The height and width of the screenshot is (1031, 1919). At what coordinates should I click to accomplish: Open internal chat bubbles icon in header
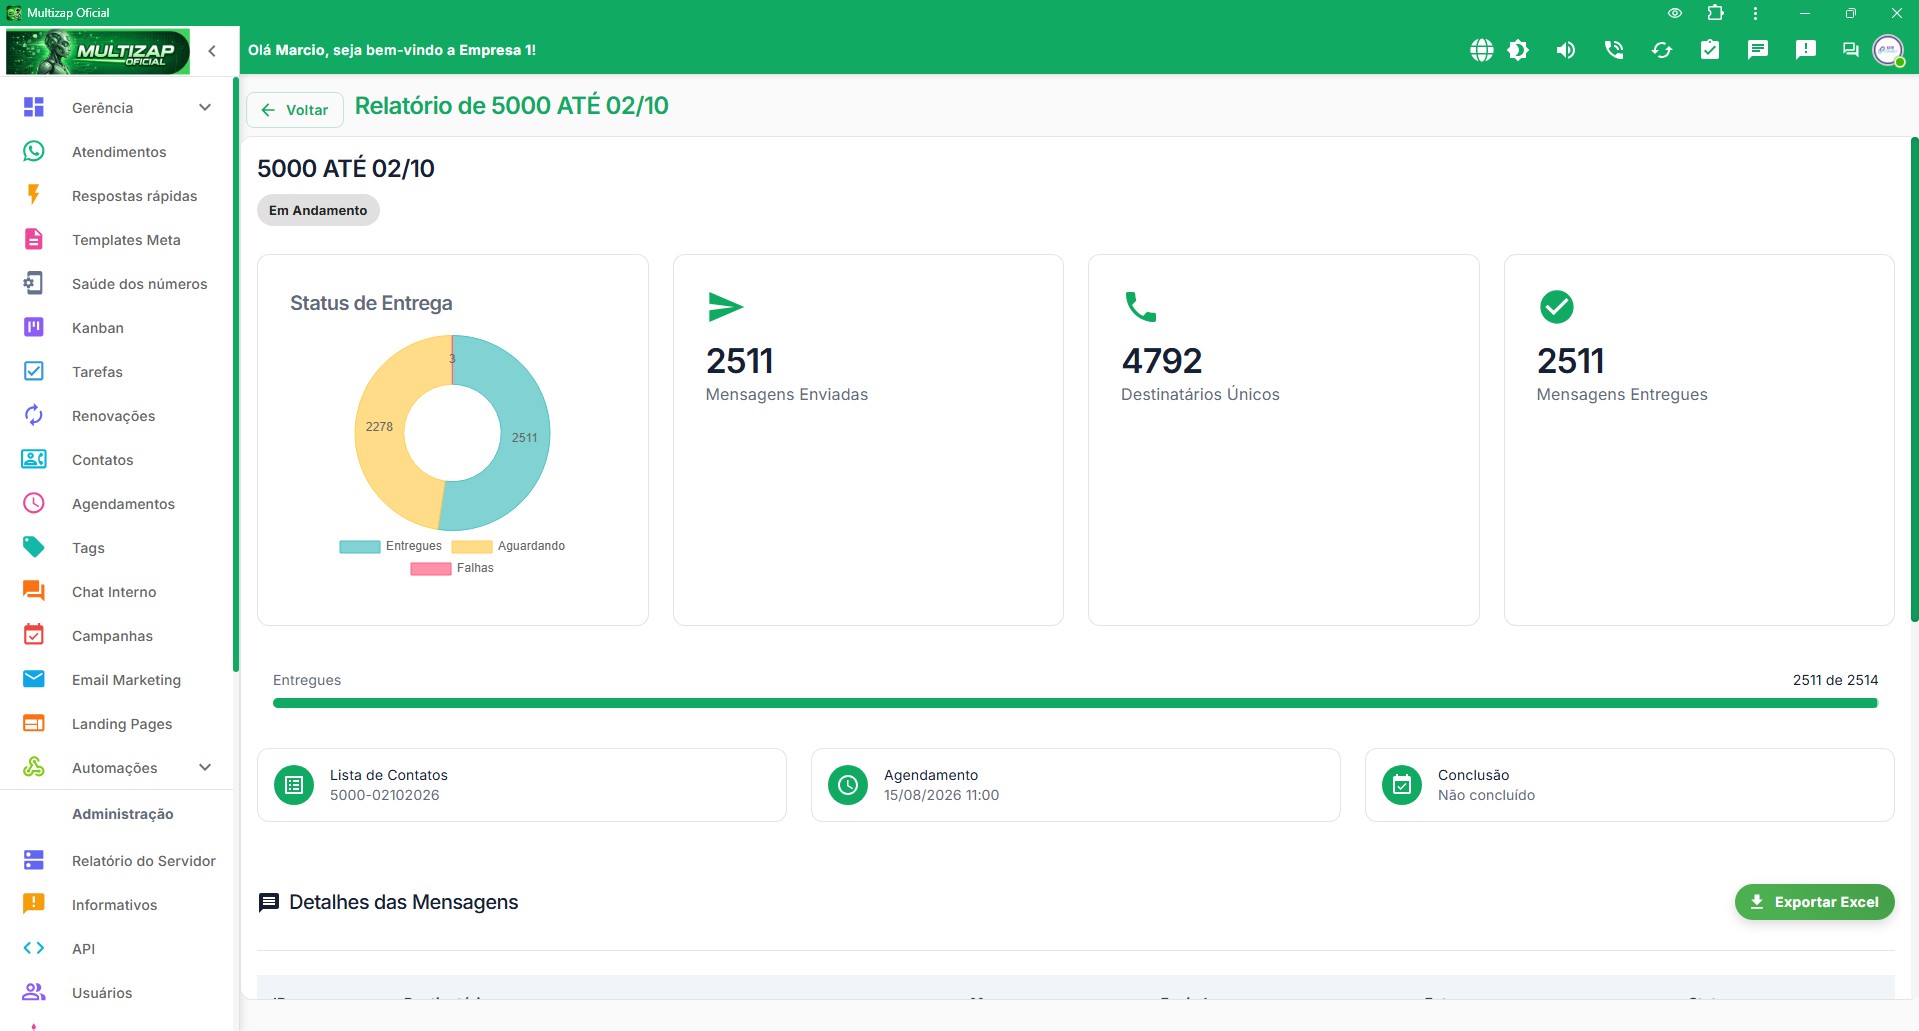tap(1851, 50)
